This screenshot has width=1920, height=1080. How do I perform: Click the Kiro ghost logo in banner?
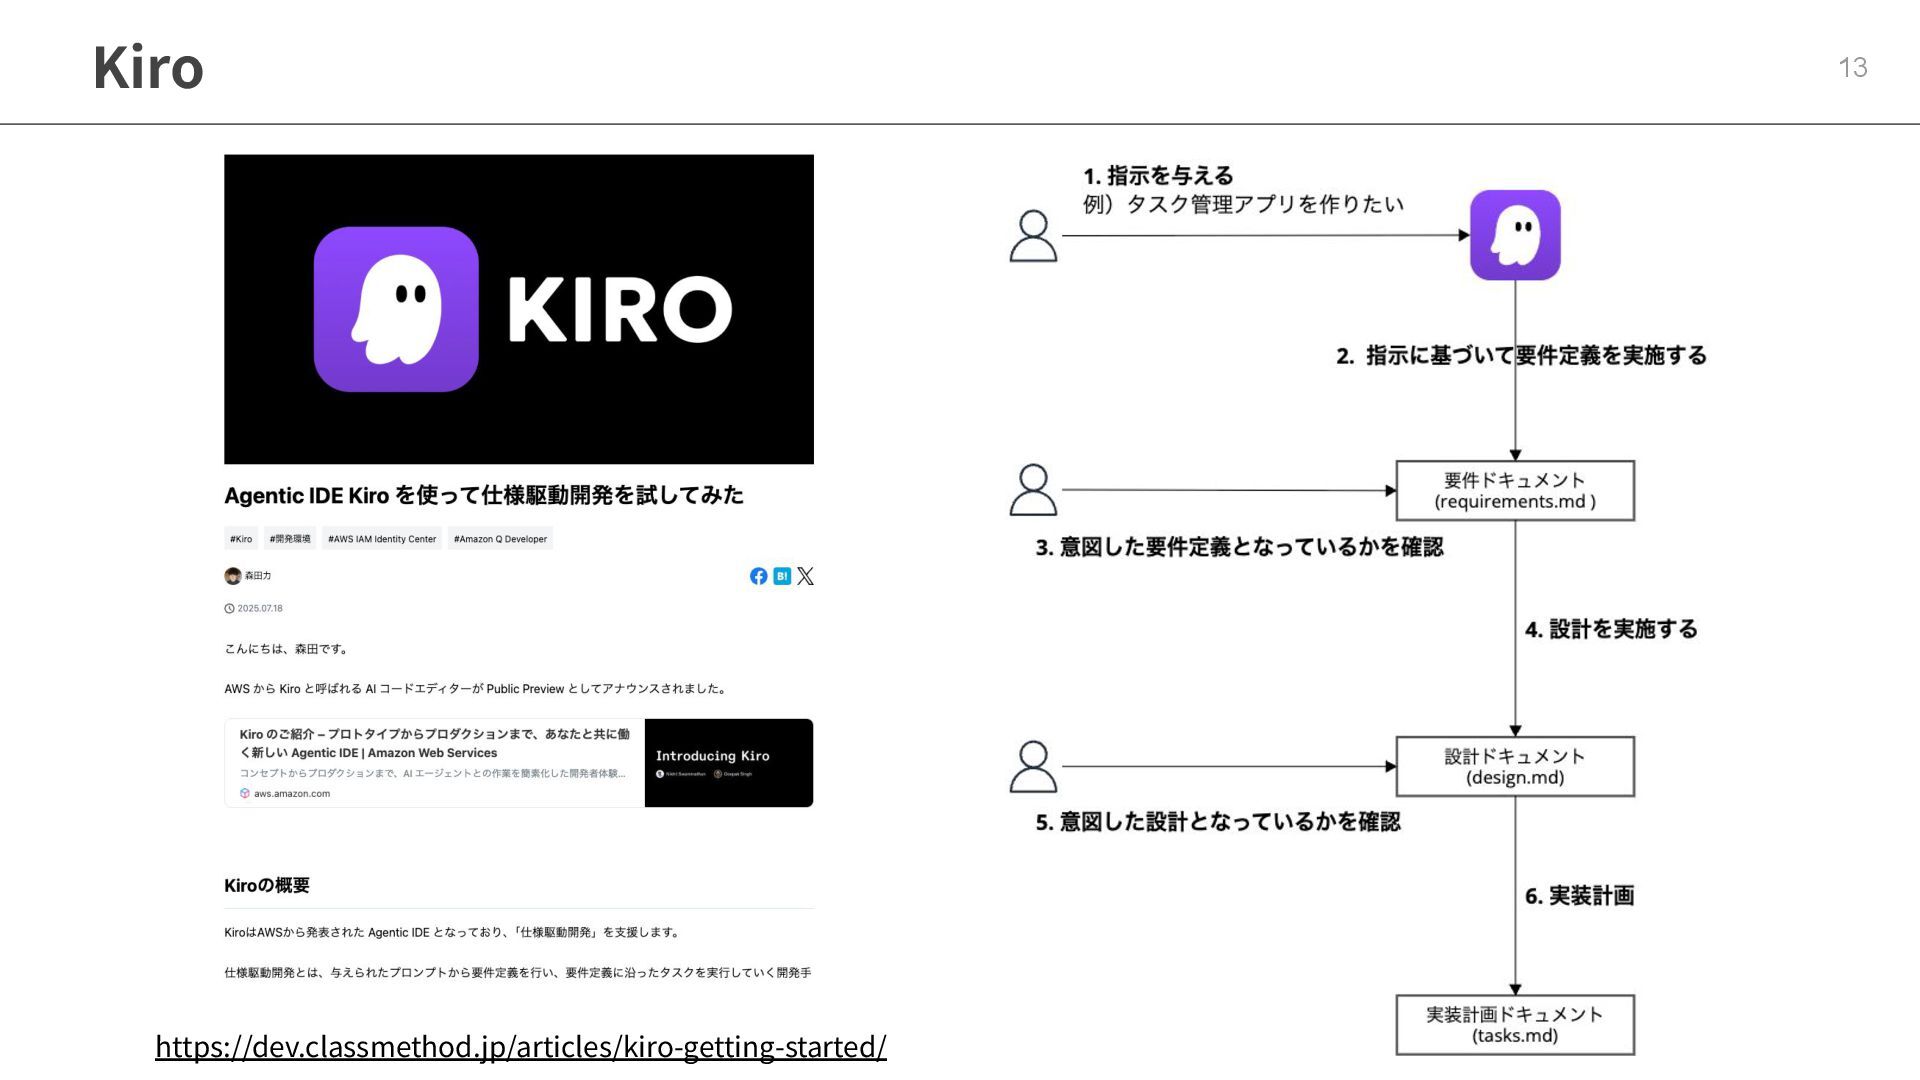click(396, 309)
